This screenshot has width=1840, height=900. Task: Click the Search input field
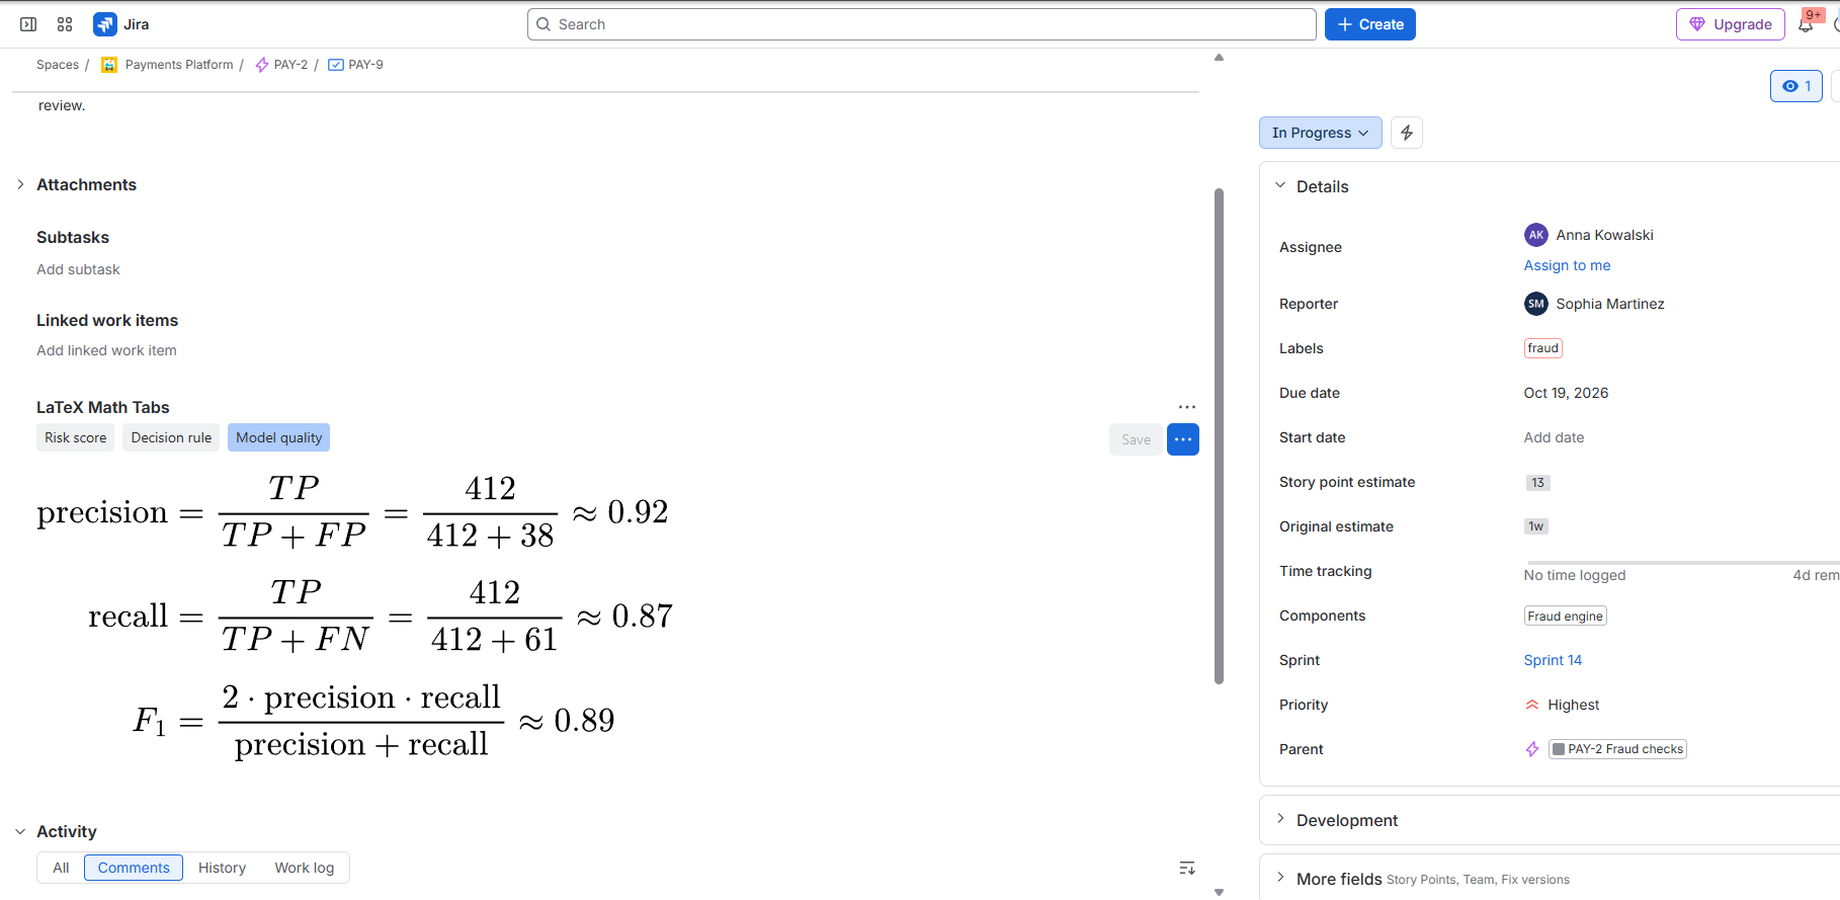pos(921,24)
